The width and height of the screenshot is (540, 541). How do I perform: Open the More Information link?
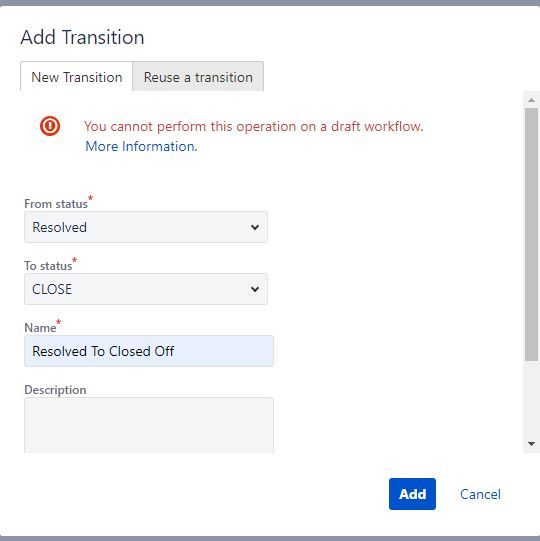pyautogui.click(x=141, y=147)
